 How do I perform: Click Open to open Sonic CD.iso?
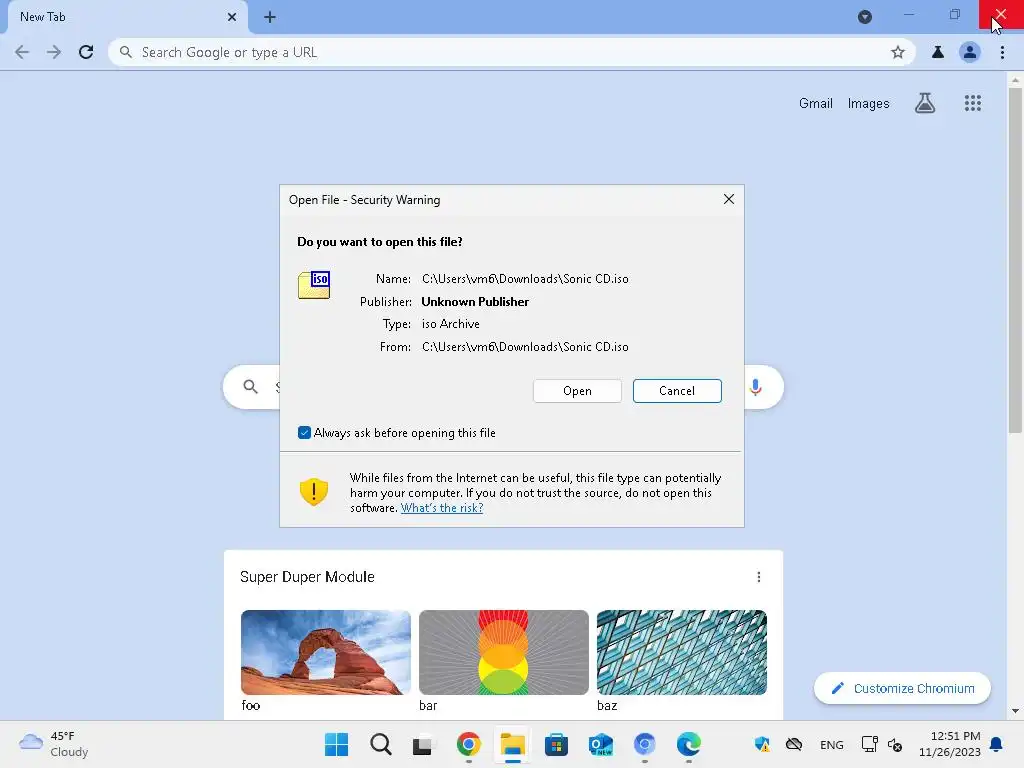tap(577, 391)
